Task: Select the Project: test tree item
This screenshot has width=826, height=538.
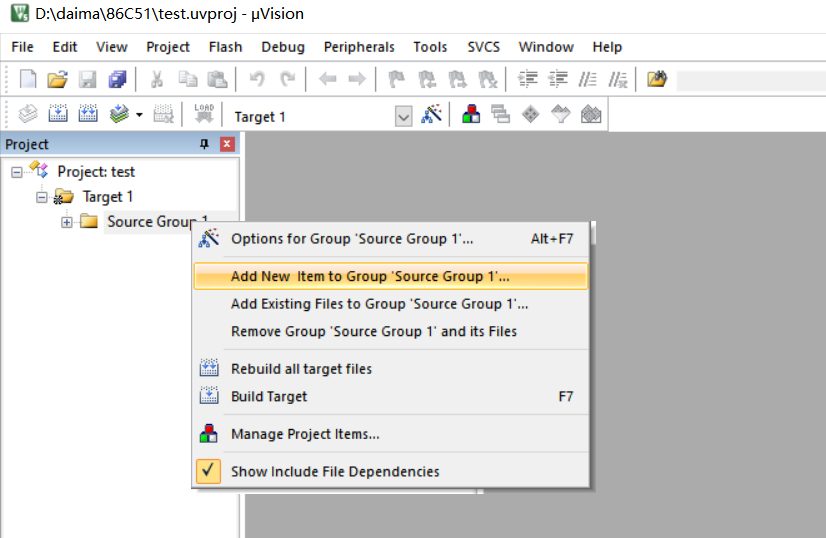Action: [x=96, y=172]
